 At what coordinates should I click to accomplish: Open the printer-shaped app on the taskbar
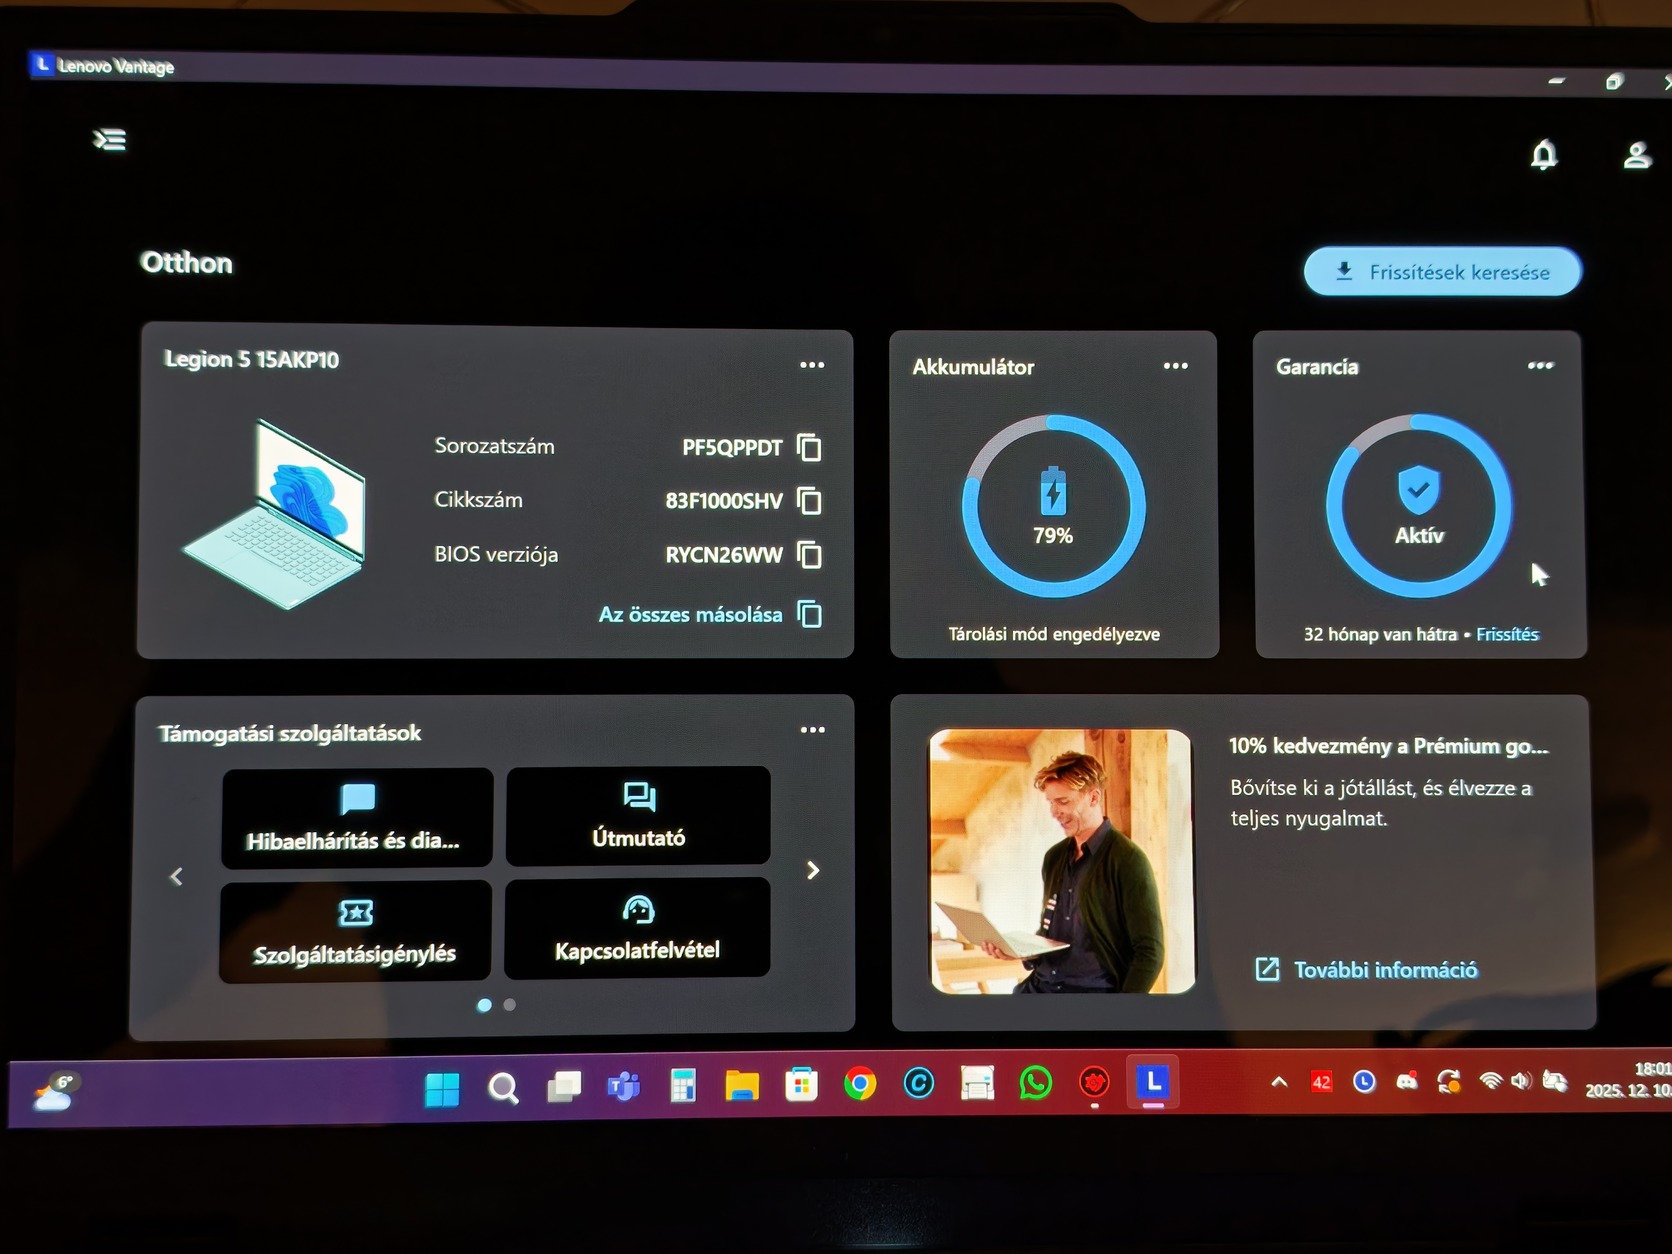coord(977,1083)
